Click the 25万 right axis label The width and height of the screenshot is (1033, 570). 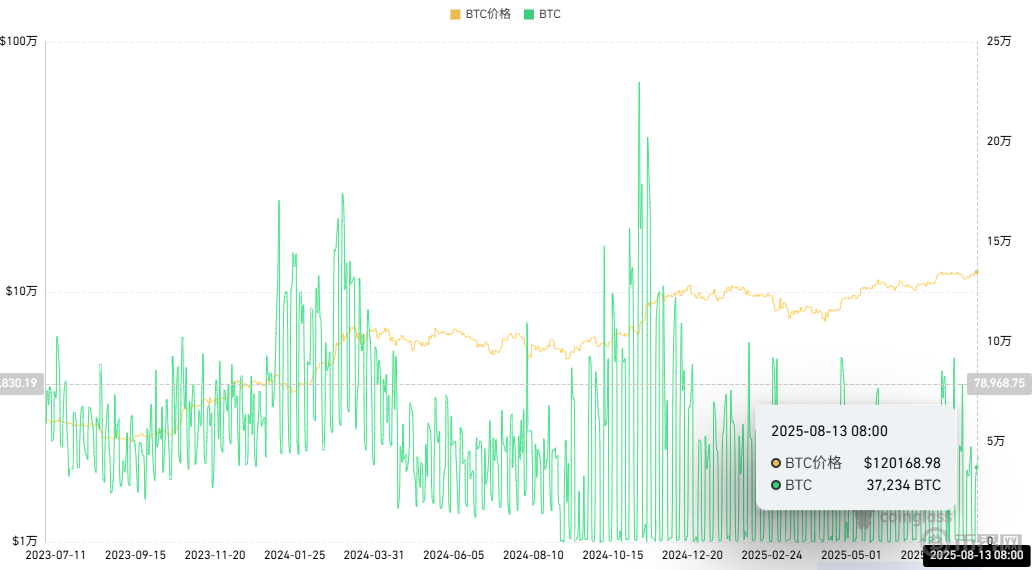coord(998,42)
